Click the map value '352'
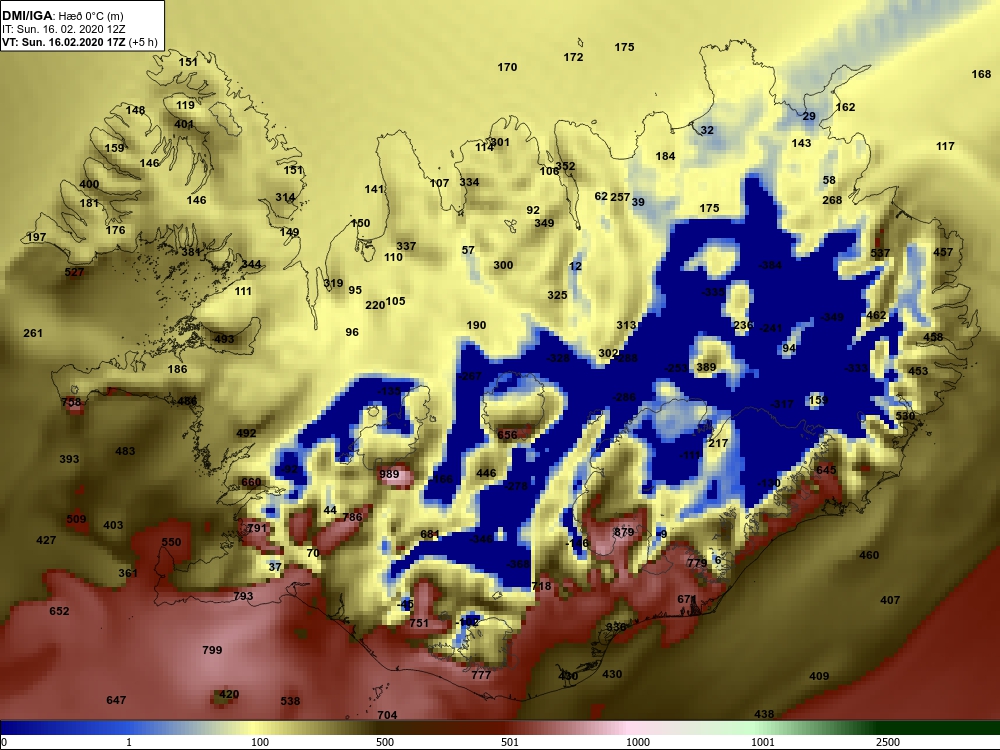The width and height of the screenshot is (1000, 750). click(x=566, y=166)
